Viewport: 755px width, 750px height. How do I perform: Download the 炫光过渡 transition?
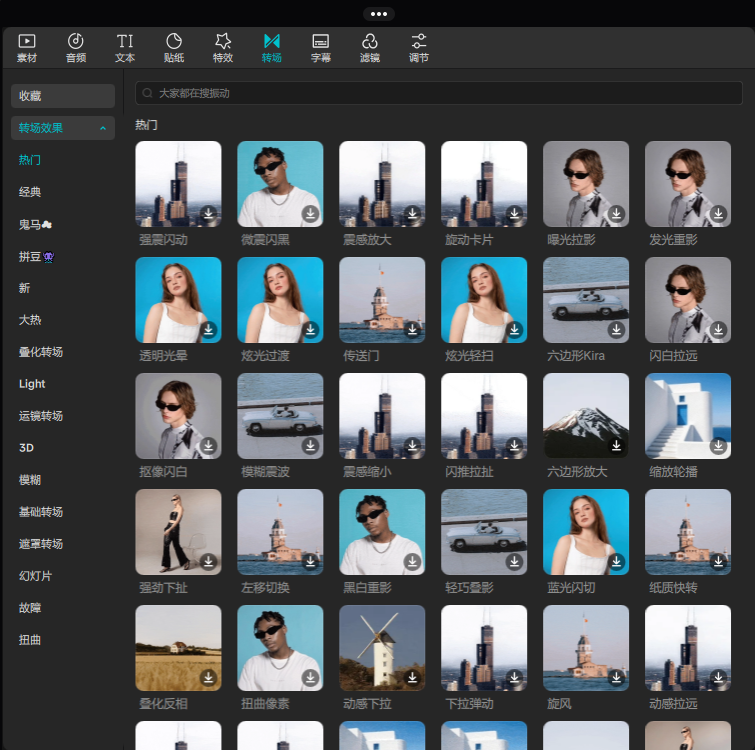point(311,329)
